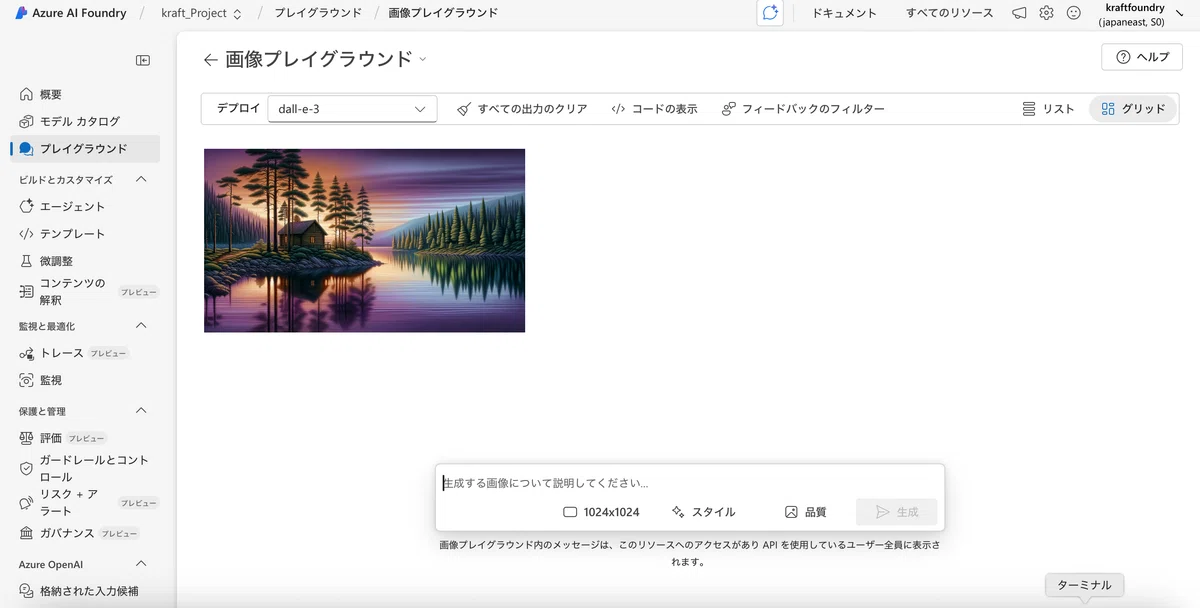Image resolution: width=1200 pixels, height=608 pixels.
Task: Select プレイグラウンド in the sidebar
Action: [85, 149]
